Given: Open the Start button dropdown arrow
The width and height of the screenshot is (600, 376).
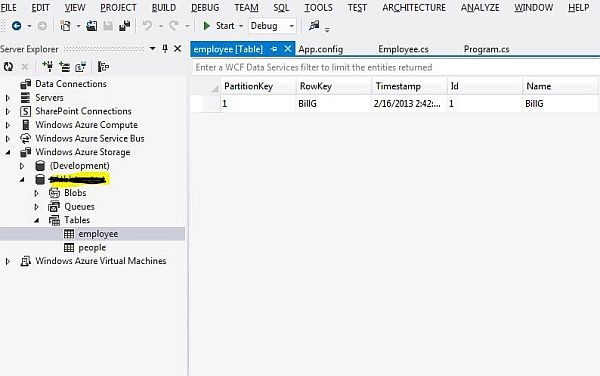Looking at the screenshot, I should [x=241, y=26].
